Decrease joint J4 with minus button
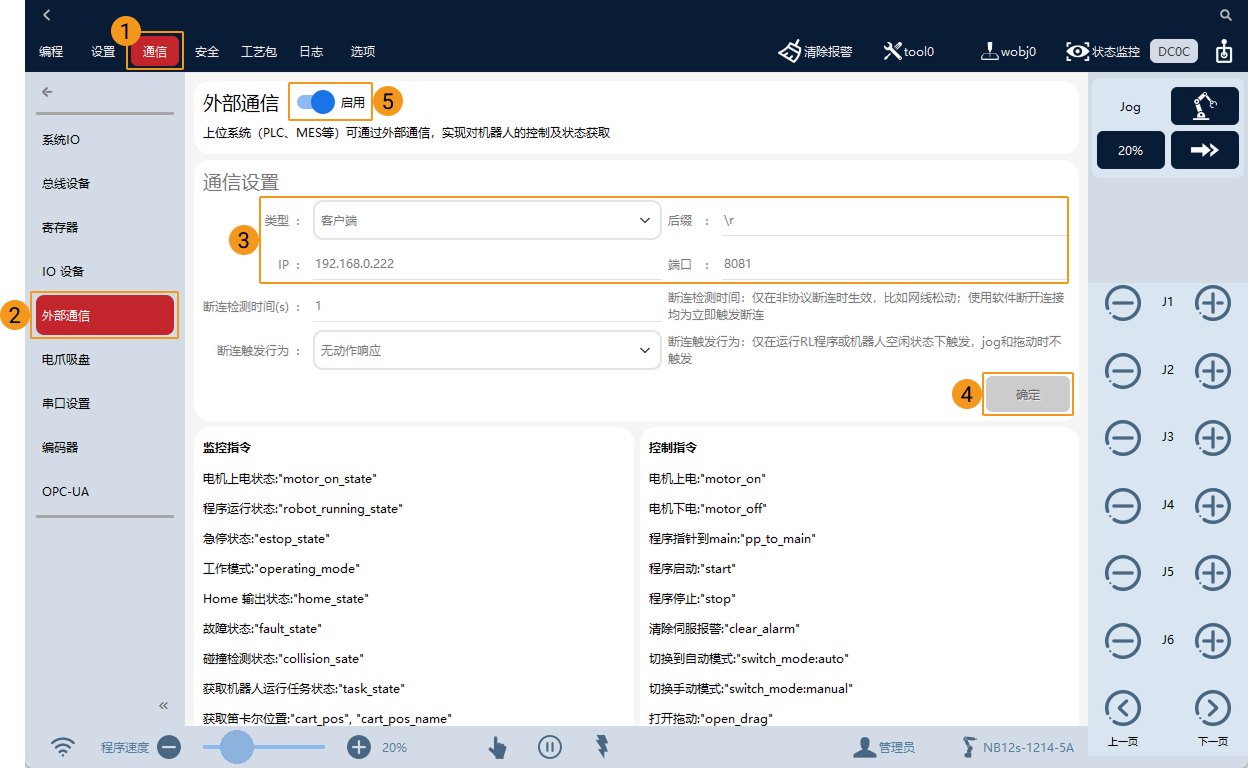Viewport: 1248px width, 768px height. [x=1123, y=505]
